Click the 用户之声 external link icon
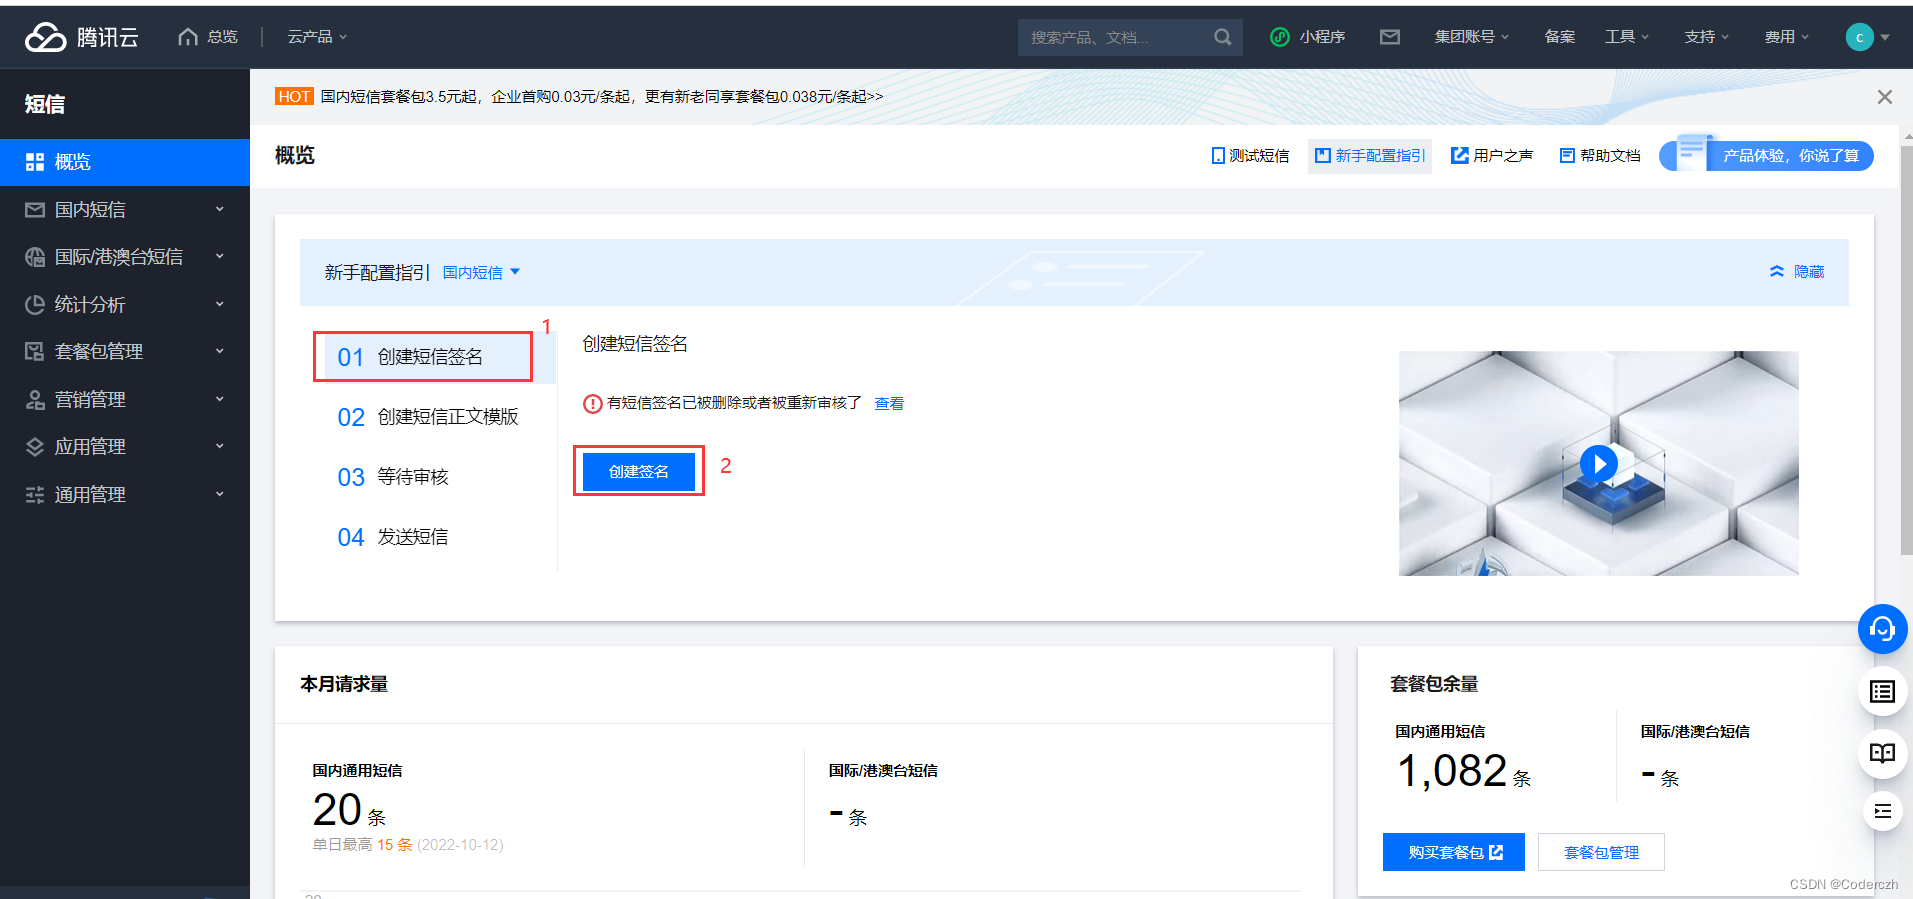Image resolution: width=1913 pixels, height=899 pixels. 1460,156
